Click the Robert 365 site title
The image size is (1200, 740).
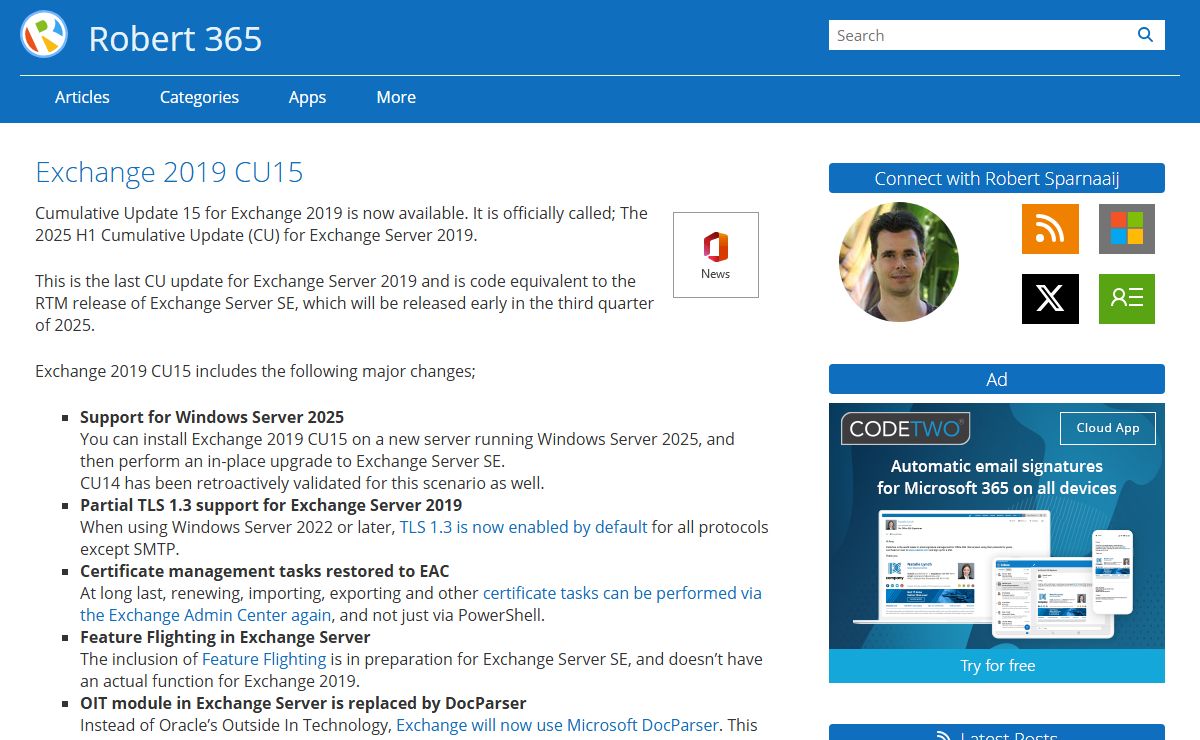[175, 39]
